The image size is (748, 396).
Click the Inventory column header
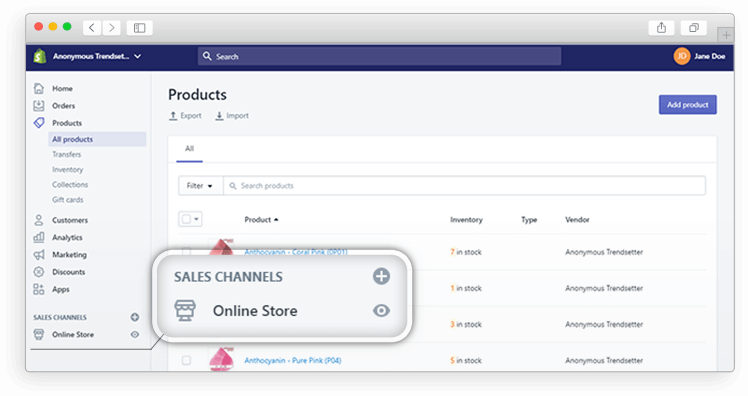466,219
